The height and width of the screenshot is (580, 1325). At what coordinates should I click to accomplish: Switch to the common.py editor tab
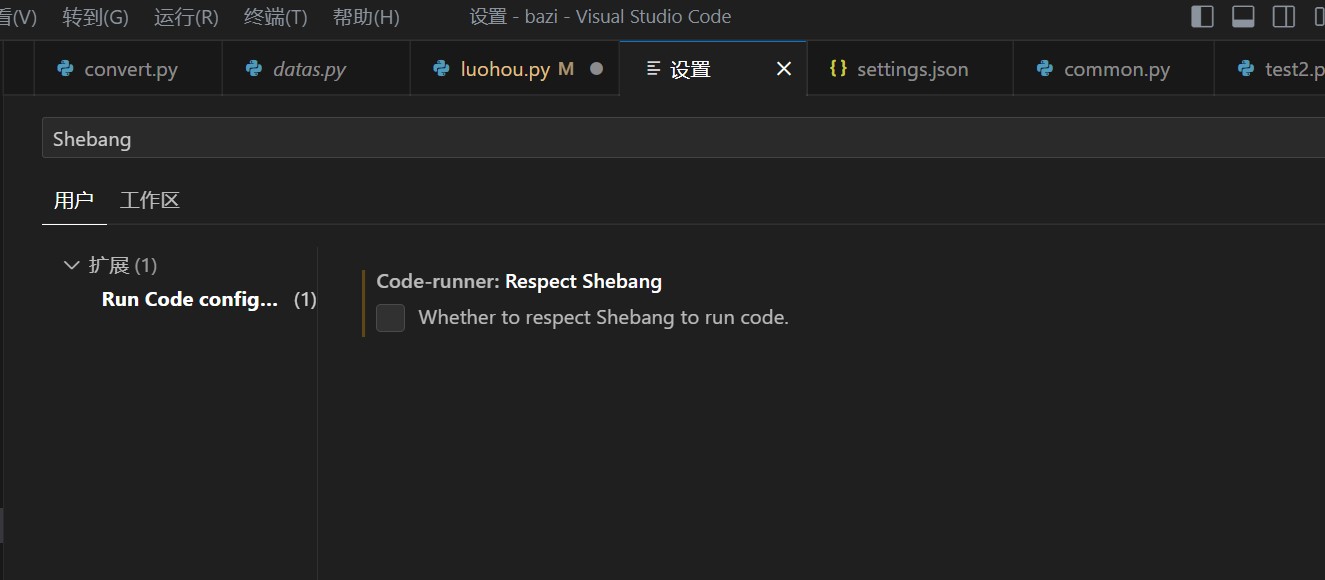tap(1113, 69)
